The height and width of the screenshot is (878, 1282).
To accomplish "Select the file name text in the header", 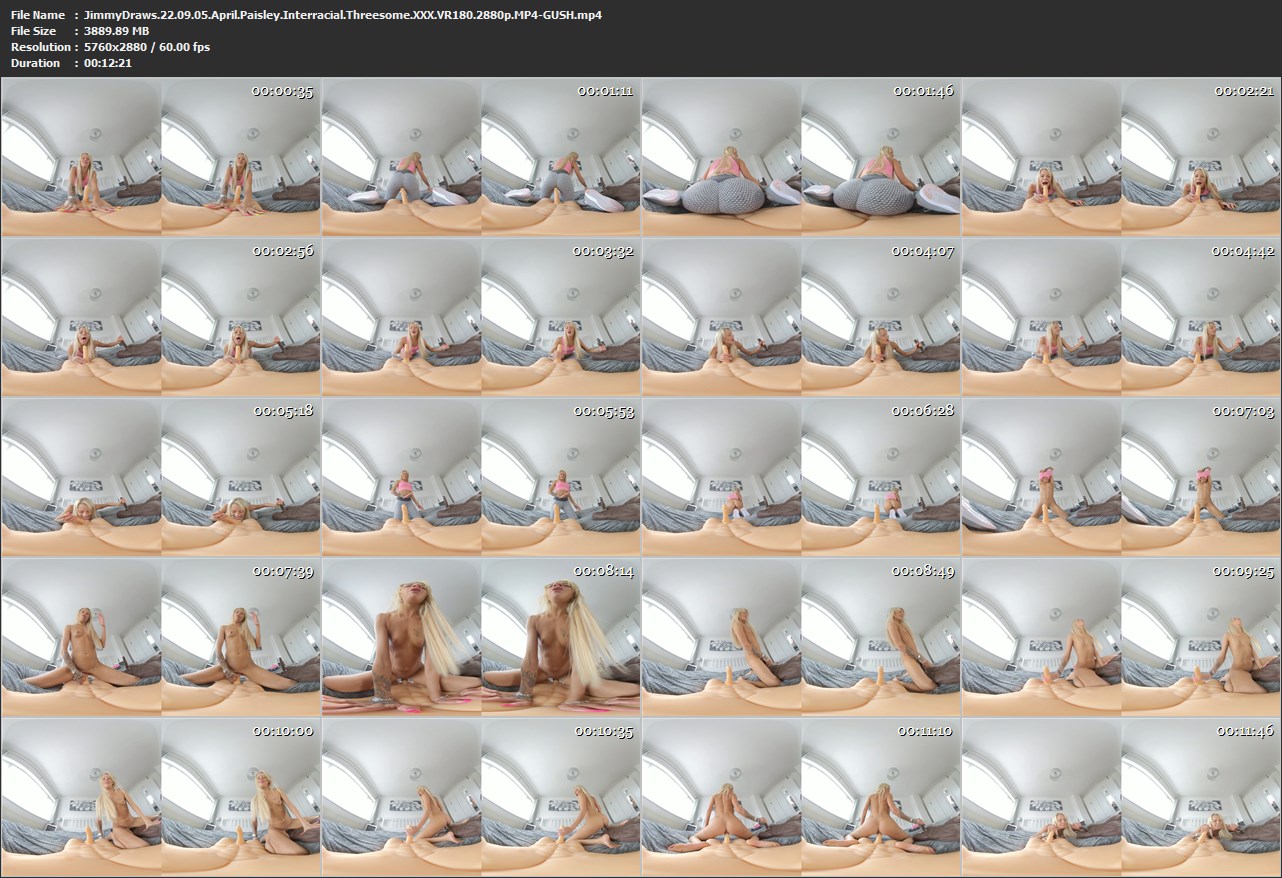I will pos(343,15).
